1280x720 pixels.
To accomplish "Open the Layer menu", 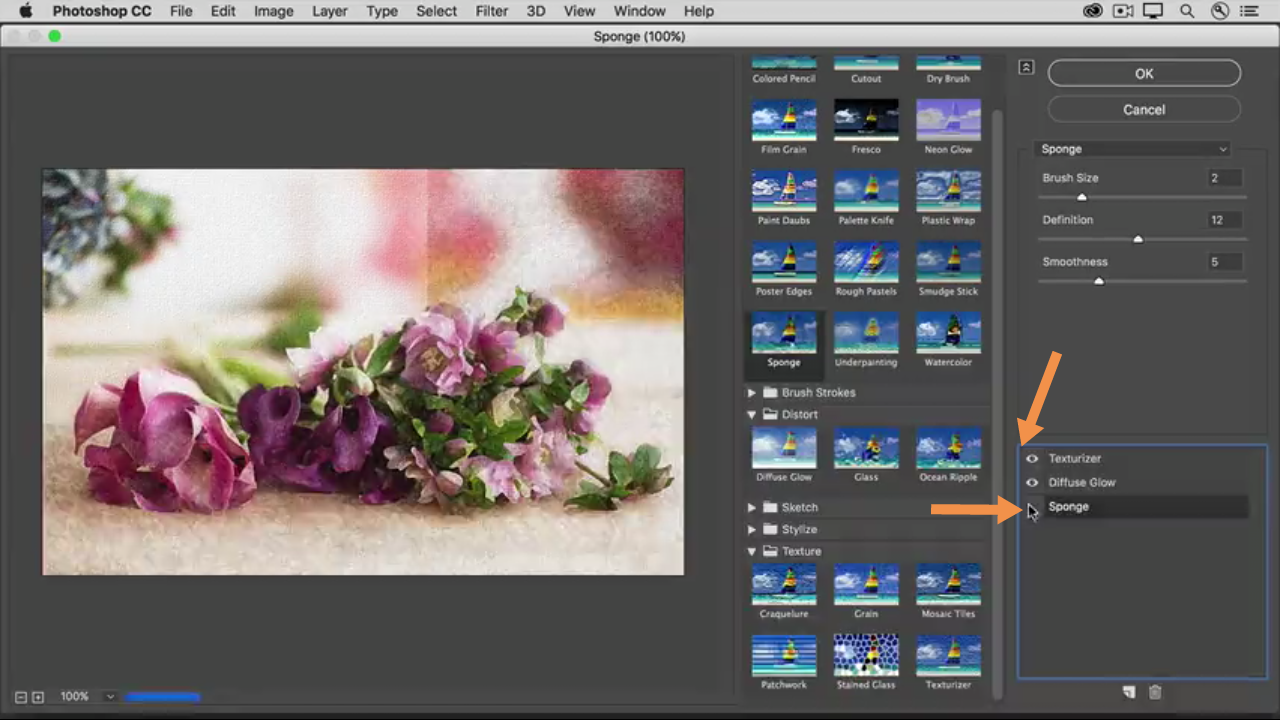I will [328, 12].
